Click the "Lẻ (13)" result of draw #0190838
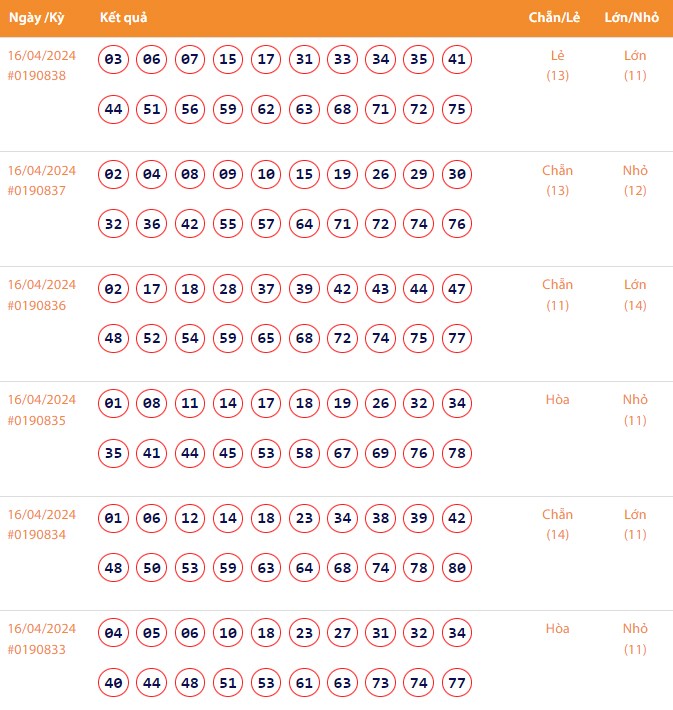 coord(558,65)
